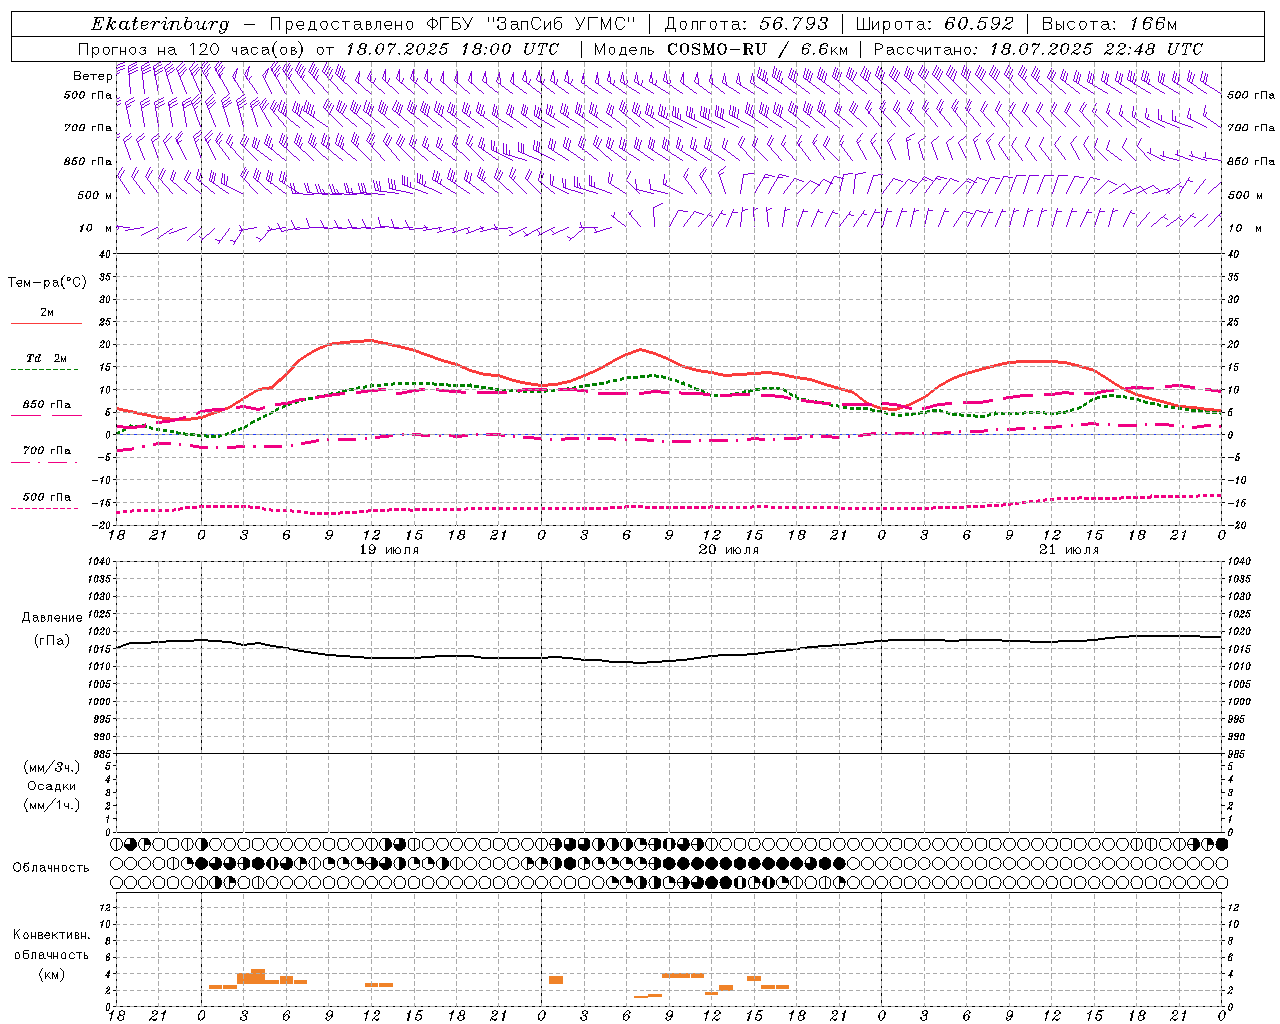Select the forecast start time 18.07.2025 18:00 UTC
The width and height of the screenshot is (1280, 1024).
(452, 49)
